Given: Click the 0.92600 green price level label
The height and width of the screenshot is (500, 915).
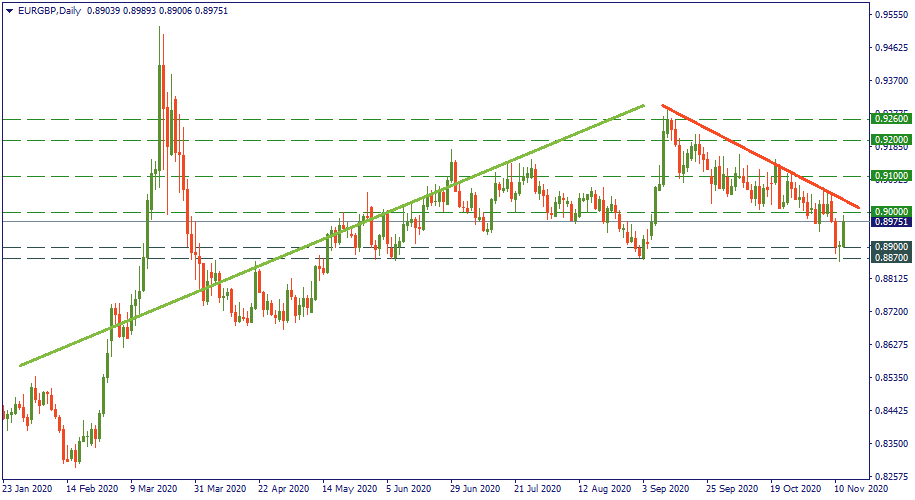Looking at the screenshot, I should (888, 119).
